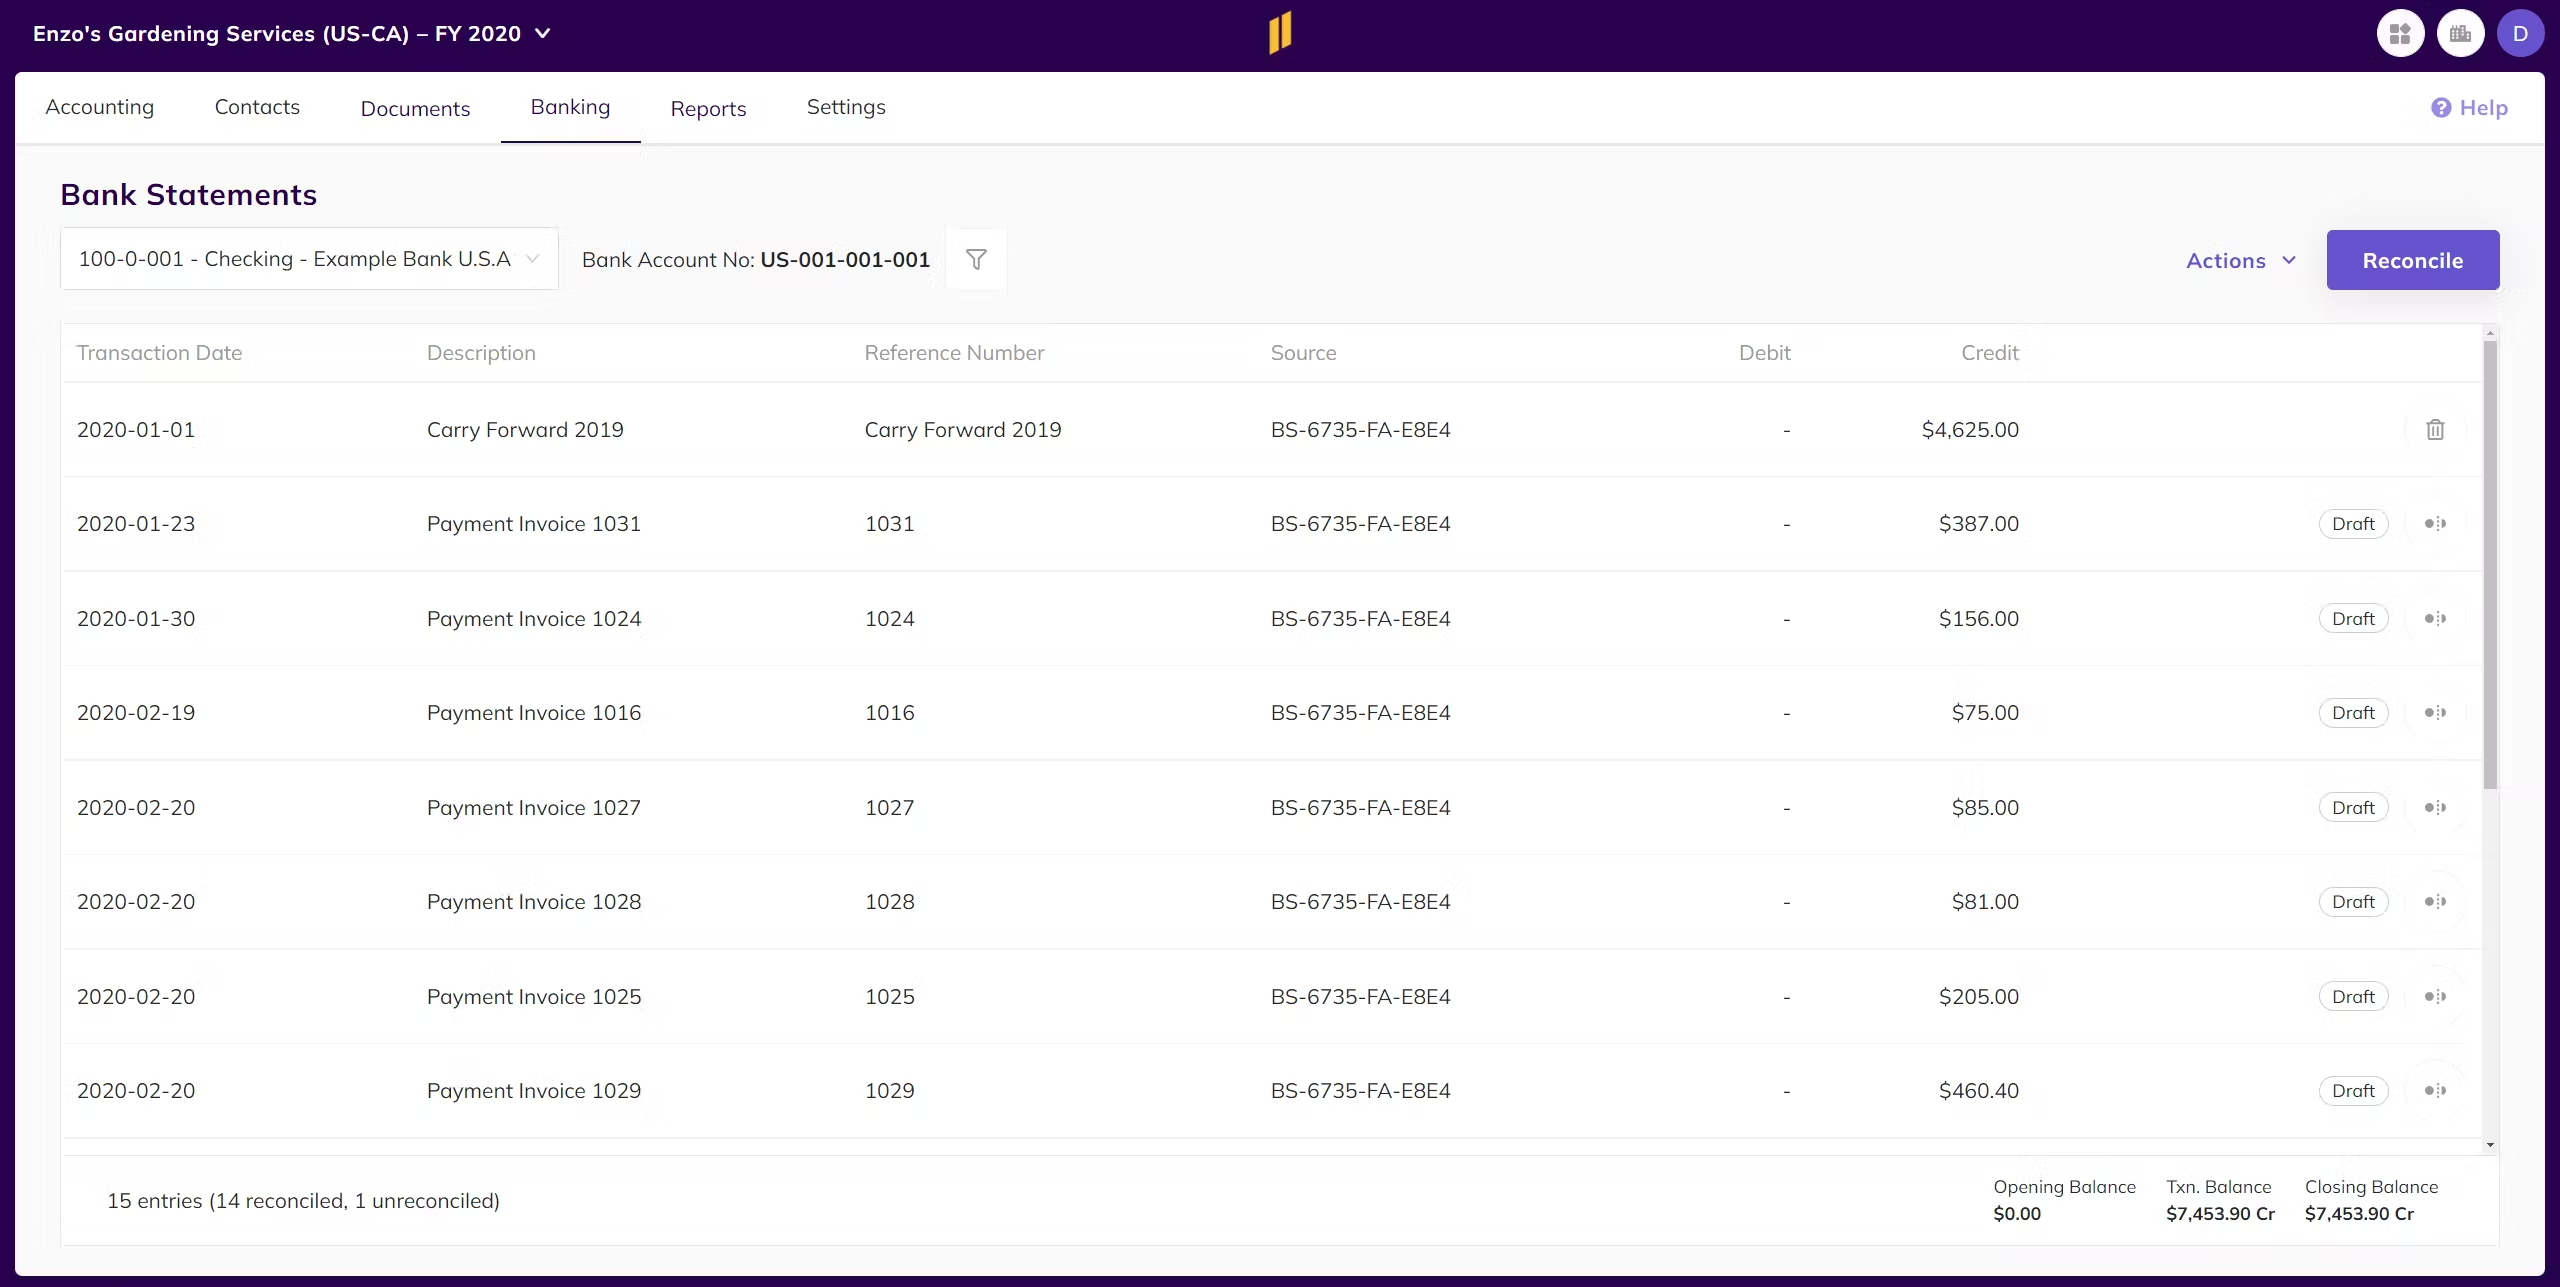Screen dimensions: 2560x1287
Task: Expand the Actions dropdown menu
Action: tap(2240, 261)
